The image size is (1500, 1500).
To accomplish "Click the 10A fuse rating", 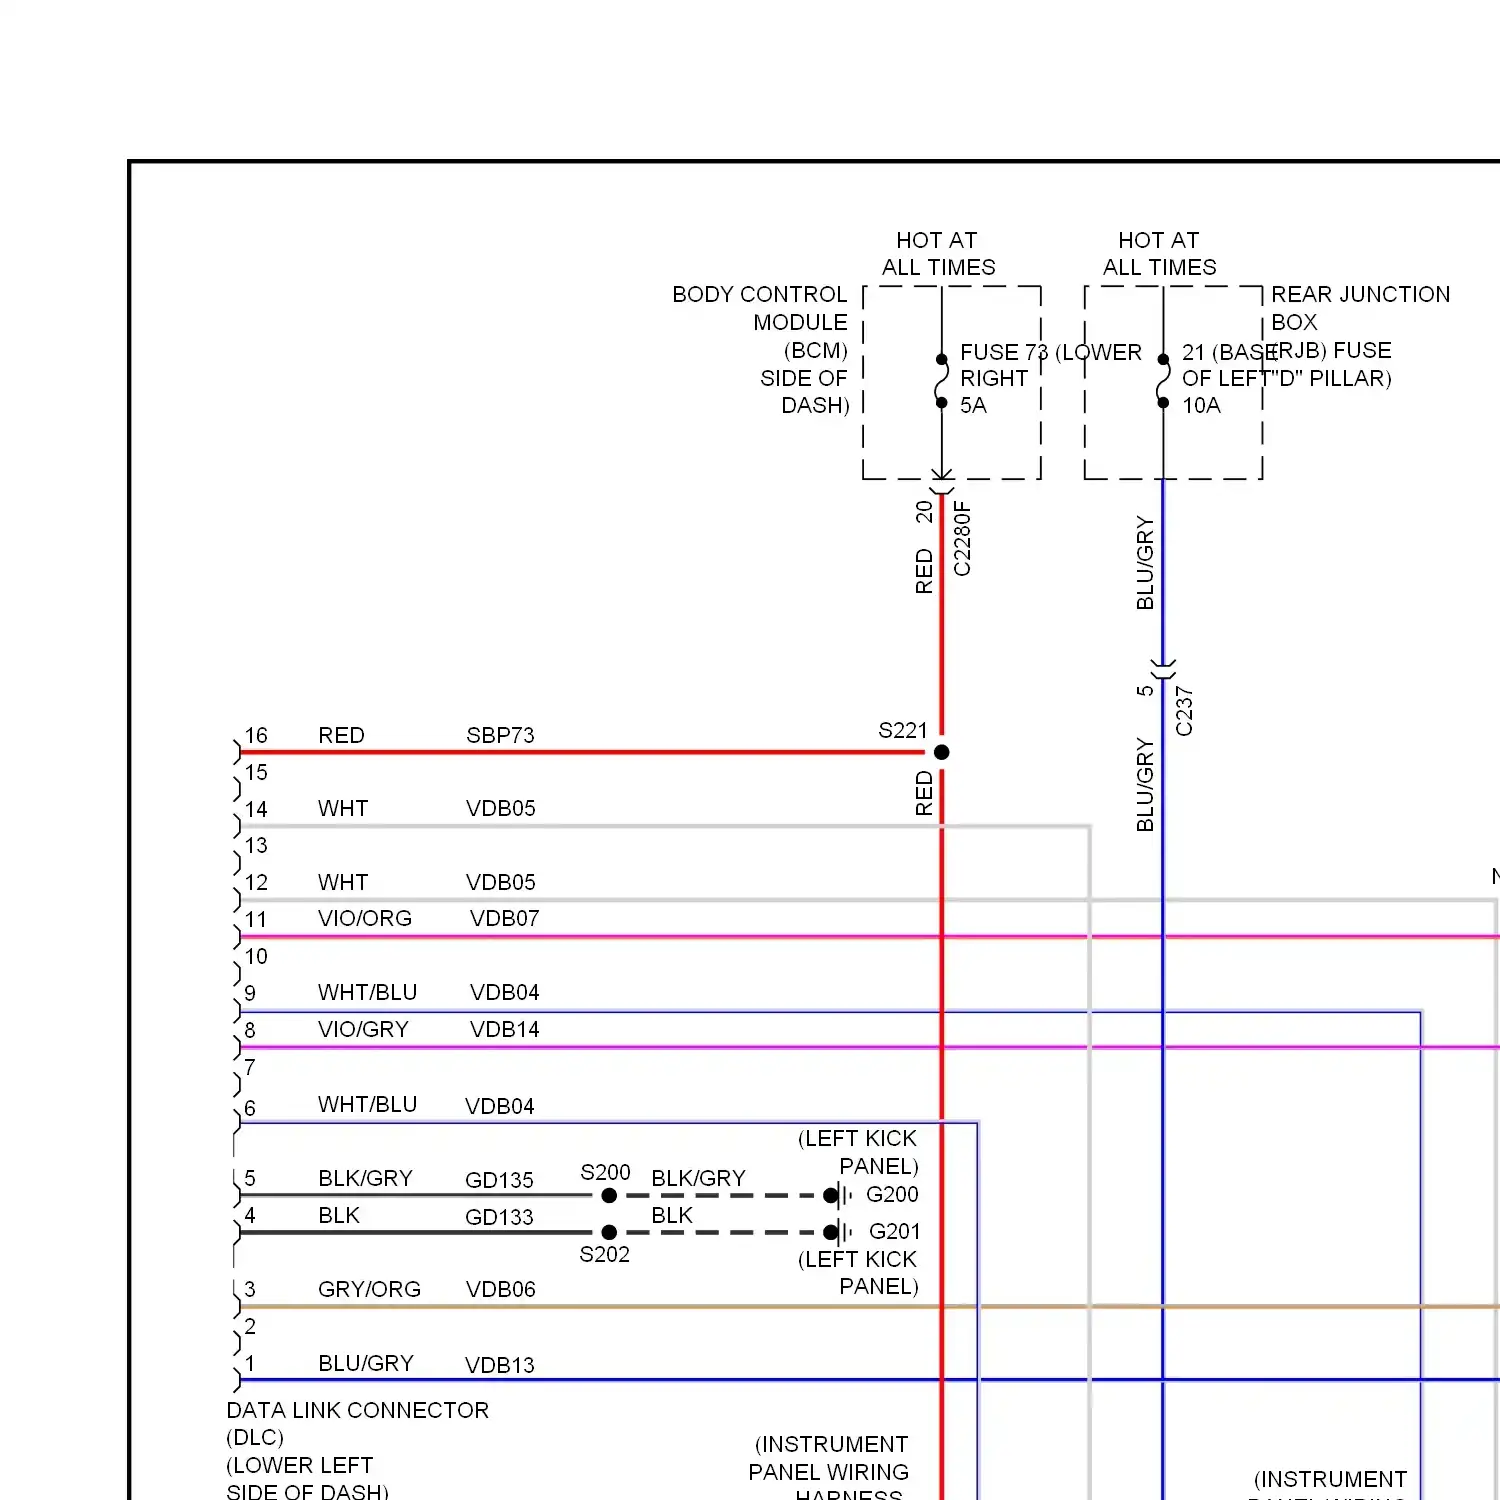I will 1201,405.
